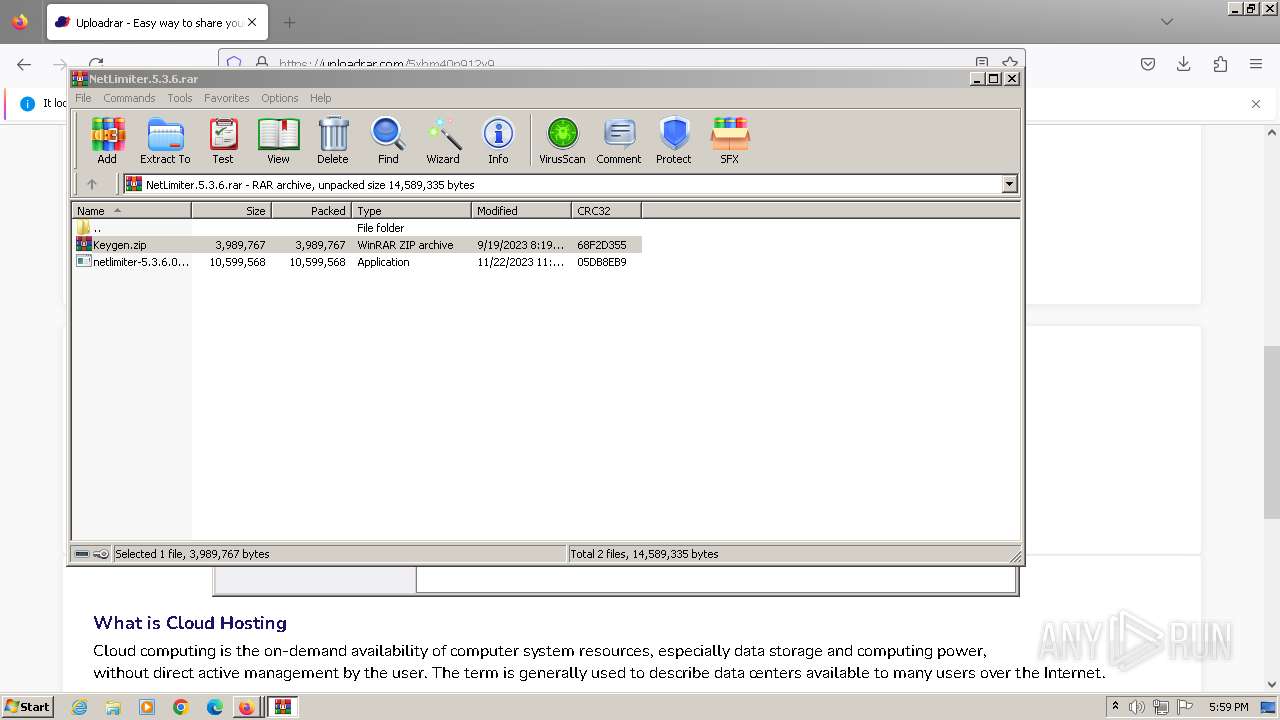Click the Add toolbar icon in WinRAR
This screenshot has width=1280, height=720.
107,140
